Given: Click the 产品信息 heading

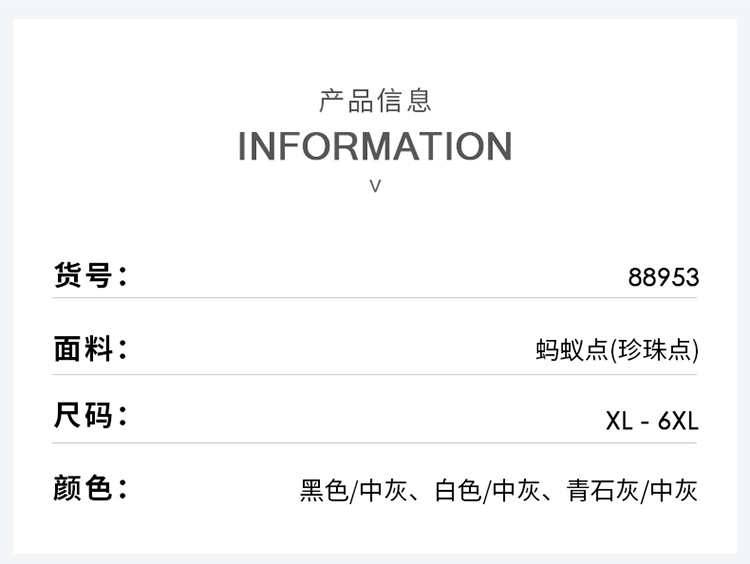Looking at the screenshot, I should point(375,100).
